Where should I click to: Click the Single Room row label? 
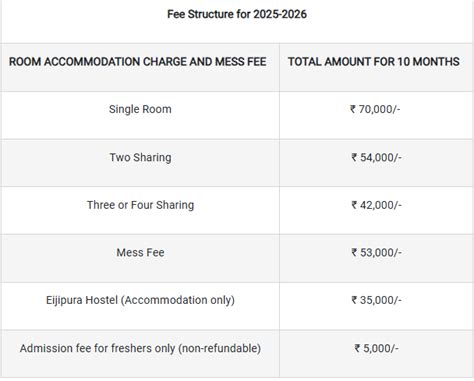140,109
